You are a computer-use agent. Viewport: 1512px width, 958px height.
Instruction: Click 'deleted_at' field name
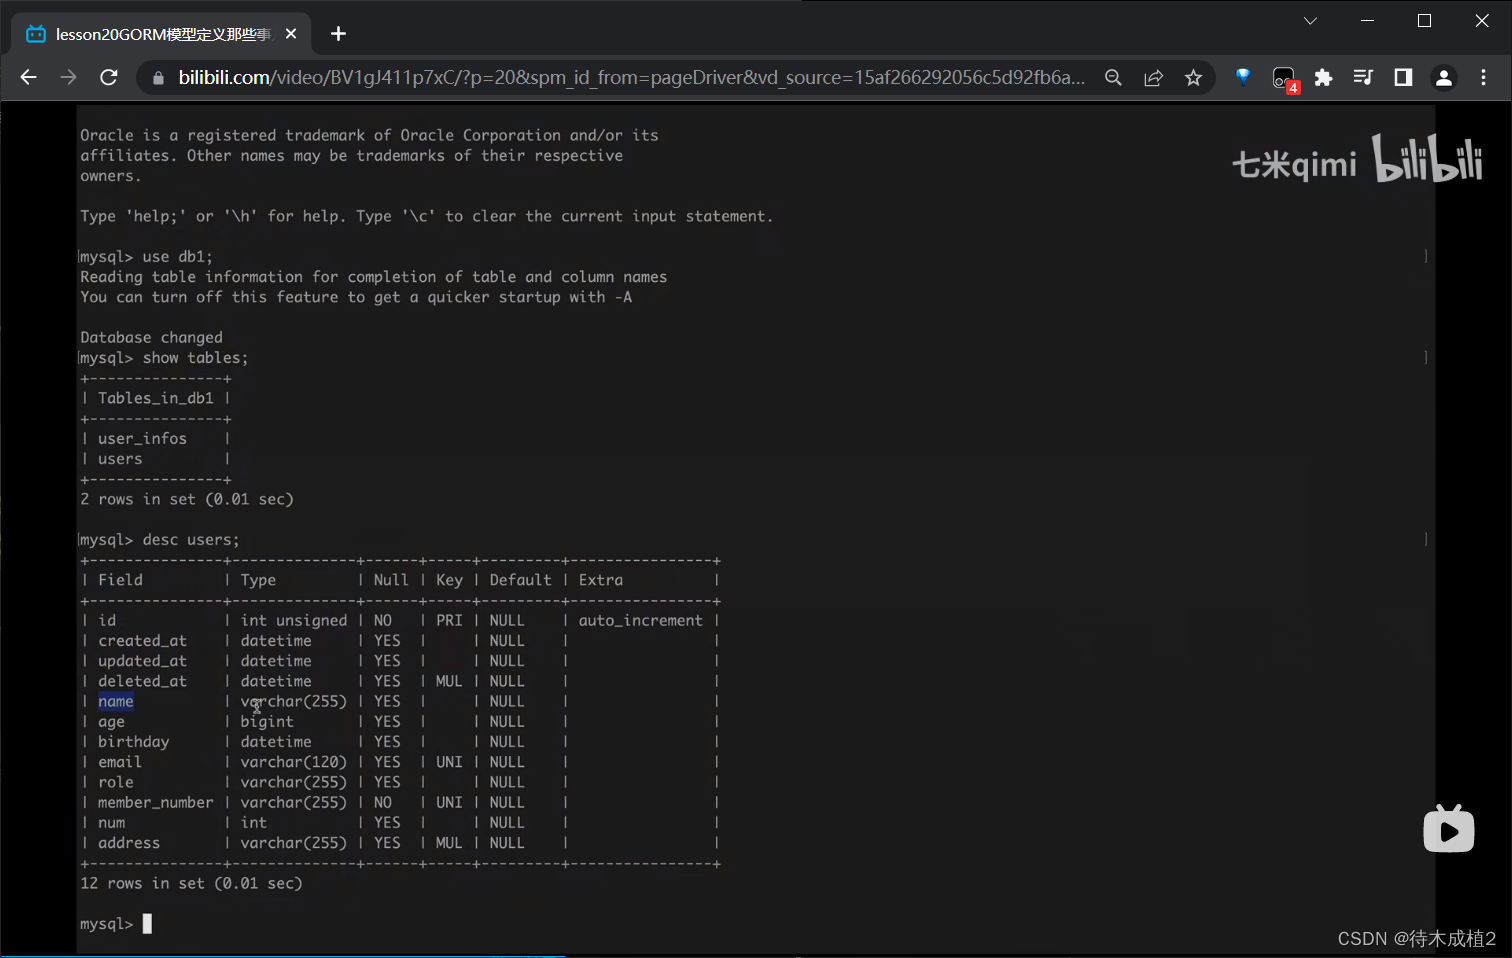click(142, 681)
